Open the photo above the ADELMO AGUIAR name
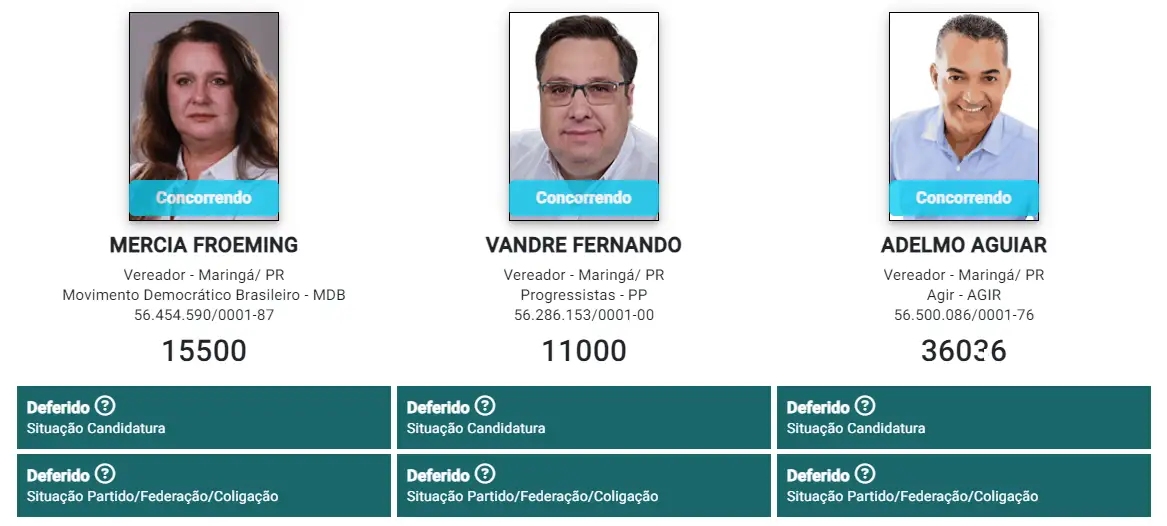The width and height of the screenshot is (1167, 526). point(964,100)
